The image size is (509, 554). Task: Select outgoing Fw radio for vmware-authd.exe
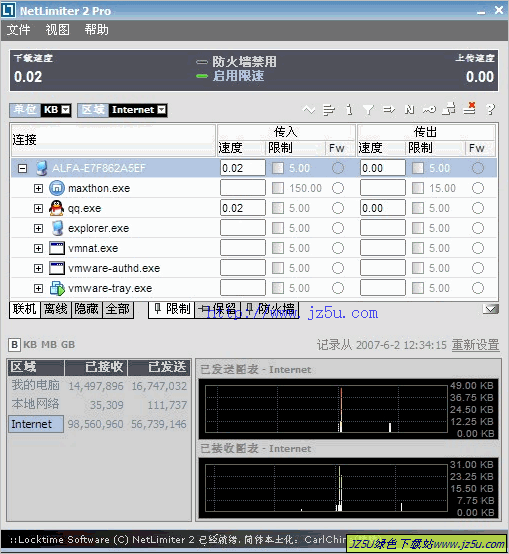478,268
